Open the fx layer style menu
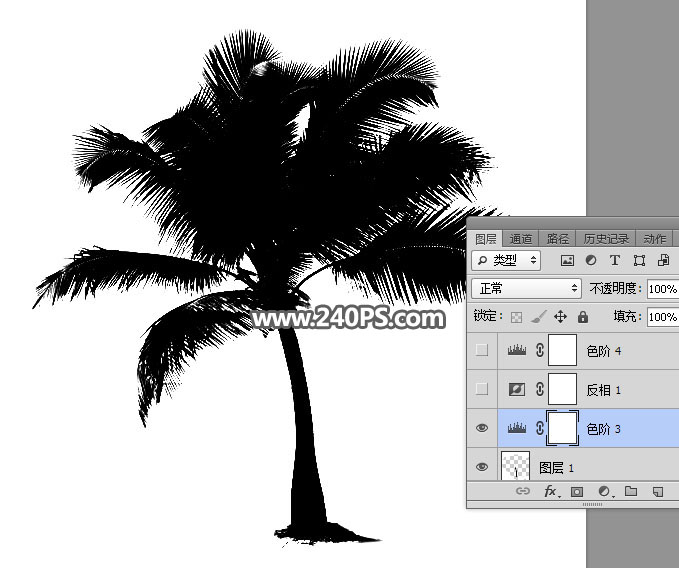This screenshot has height=568, width=679. [551, 491]
